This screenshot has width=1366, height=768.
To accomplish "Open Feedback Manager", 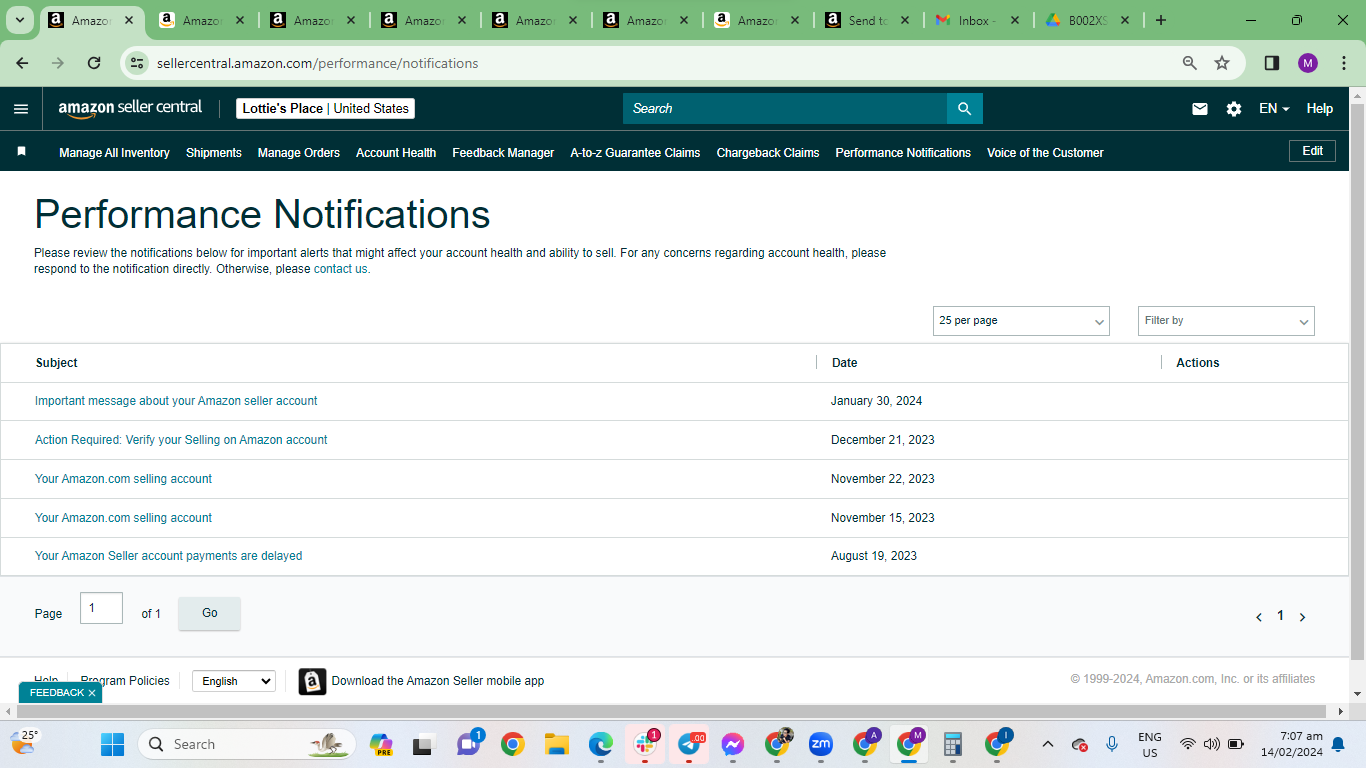I will 503,153.
